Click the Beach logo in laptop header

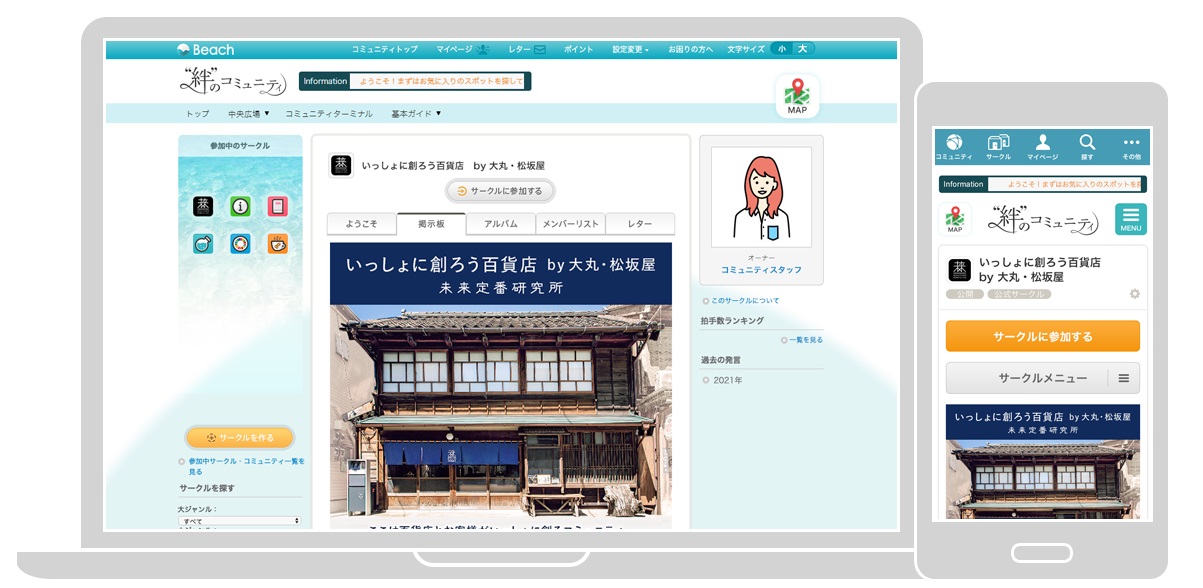(x=205, y=49)
